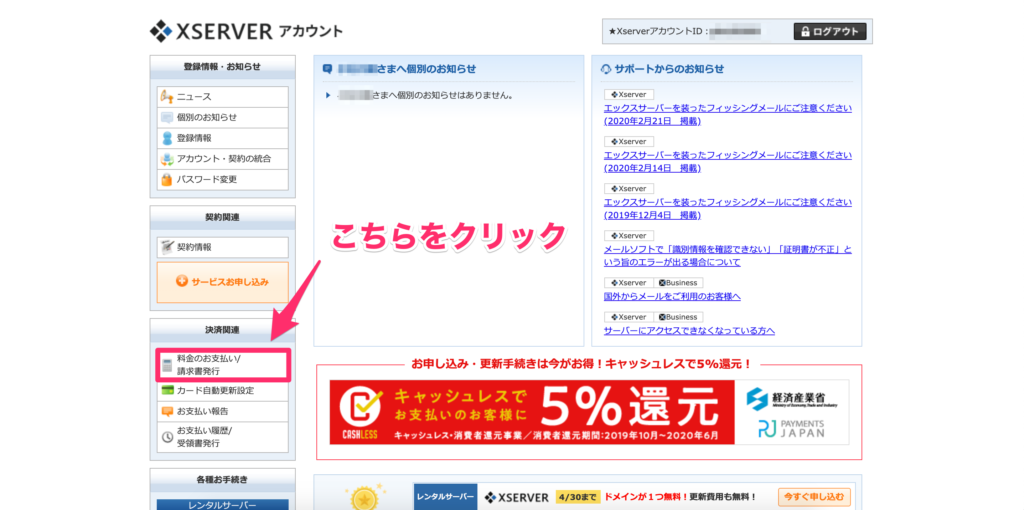The image size is (1024, 510).
Task: Click the Business tag above 国外からメール link
Action: [x=679, y=283]
